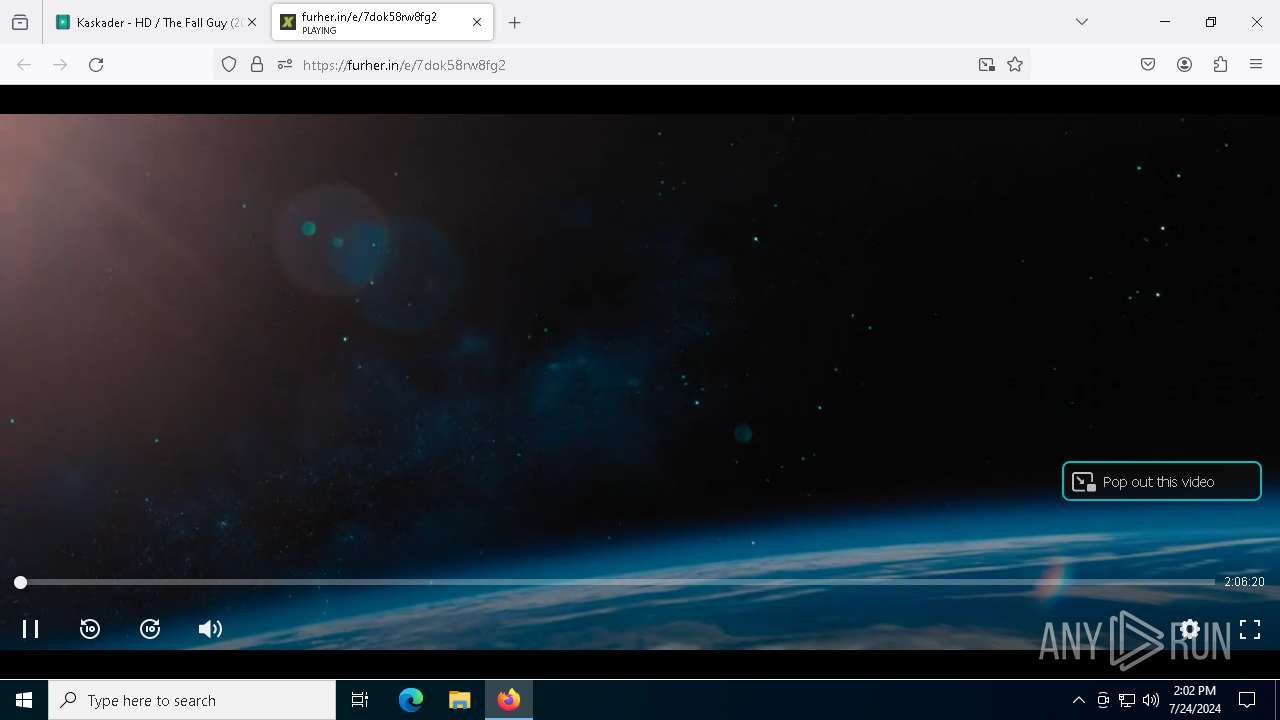Open clock showing 2:02 PM
The image size is (1280, 720).
(x=1195, y=700)
